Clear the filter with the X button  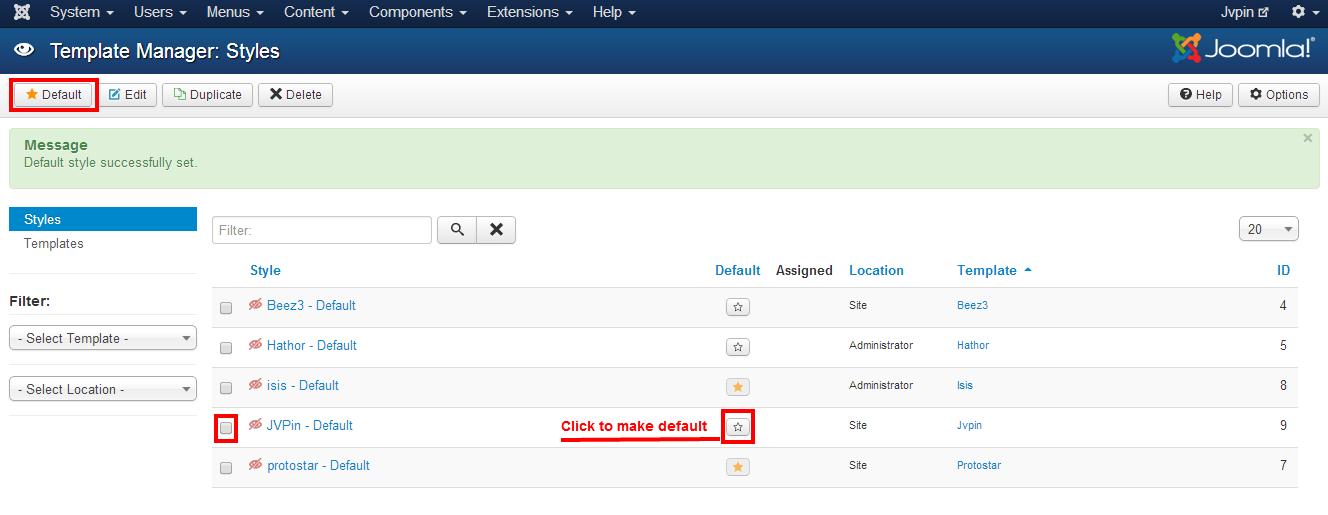(x=496, y=230)
